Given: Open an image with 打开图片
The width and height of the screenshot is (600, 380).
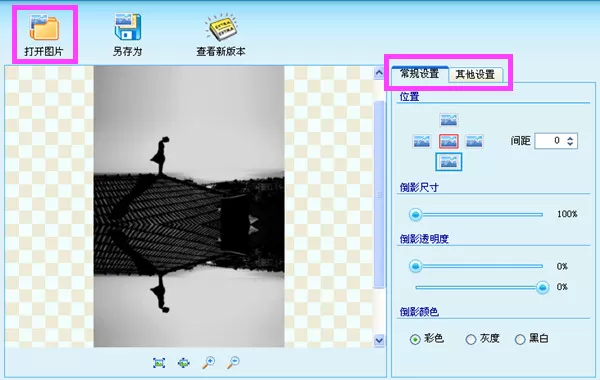Looking at the screenshot, I should click(x=44, y=34).
